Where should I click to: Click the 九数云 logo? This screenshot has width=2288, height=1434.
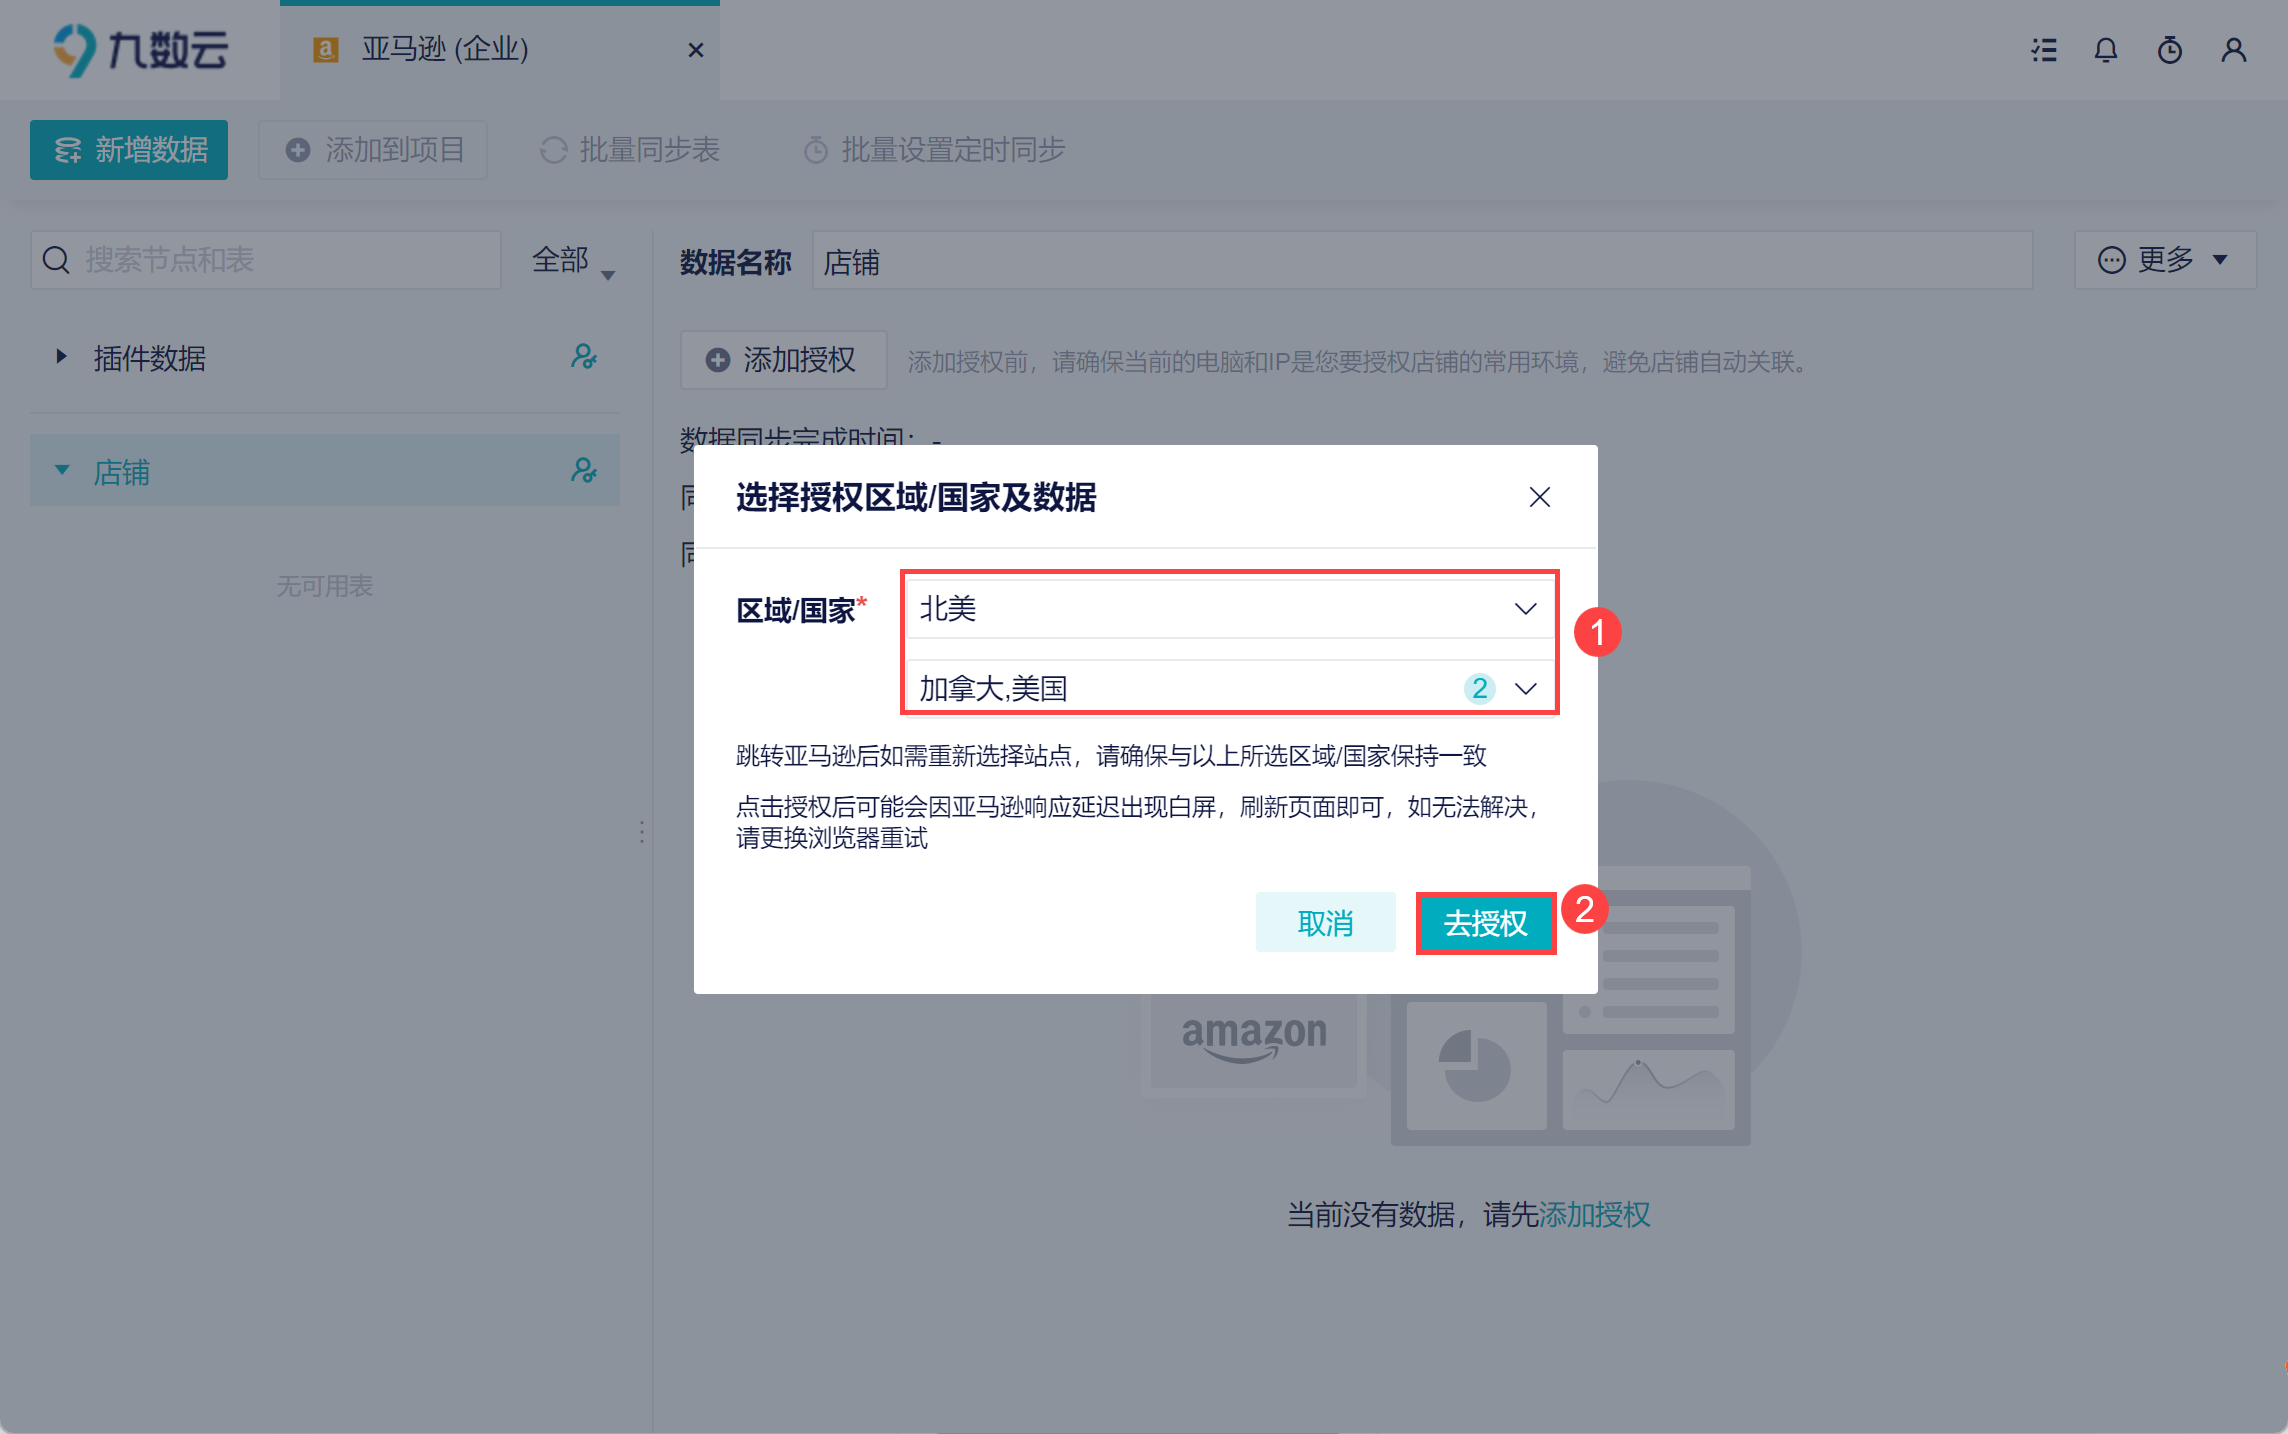coord(140,50)
